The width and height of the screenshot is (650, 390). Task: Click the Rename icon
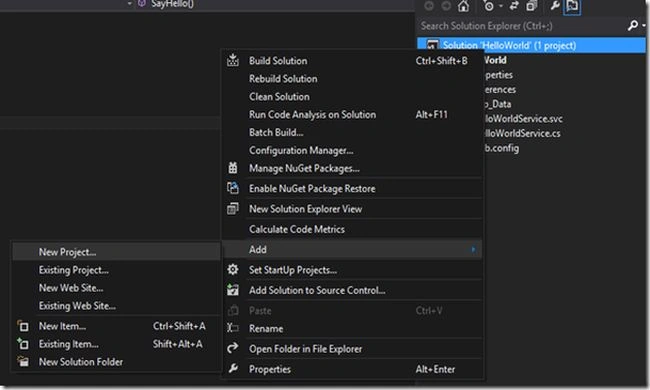[x=233, y=328]
